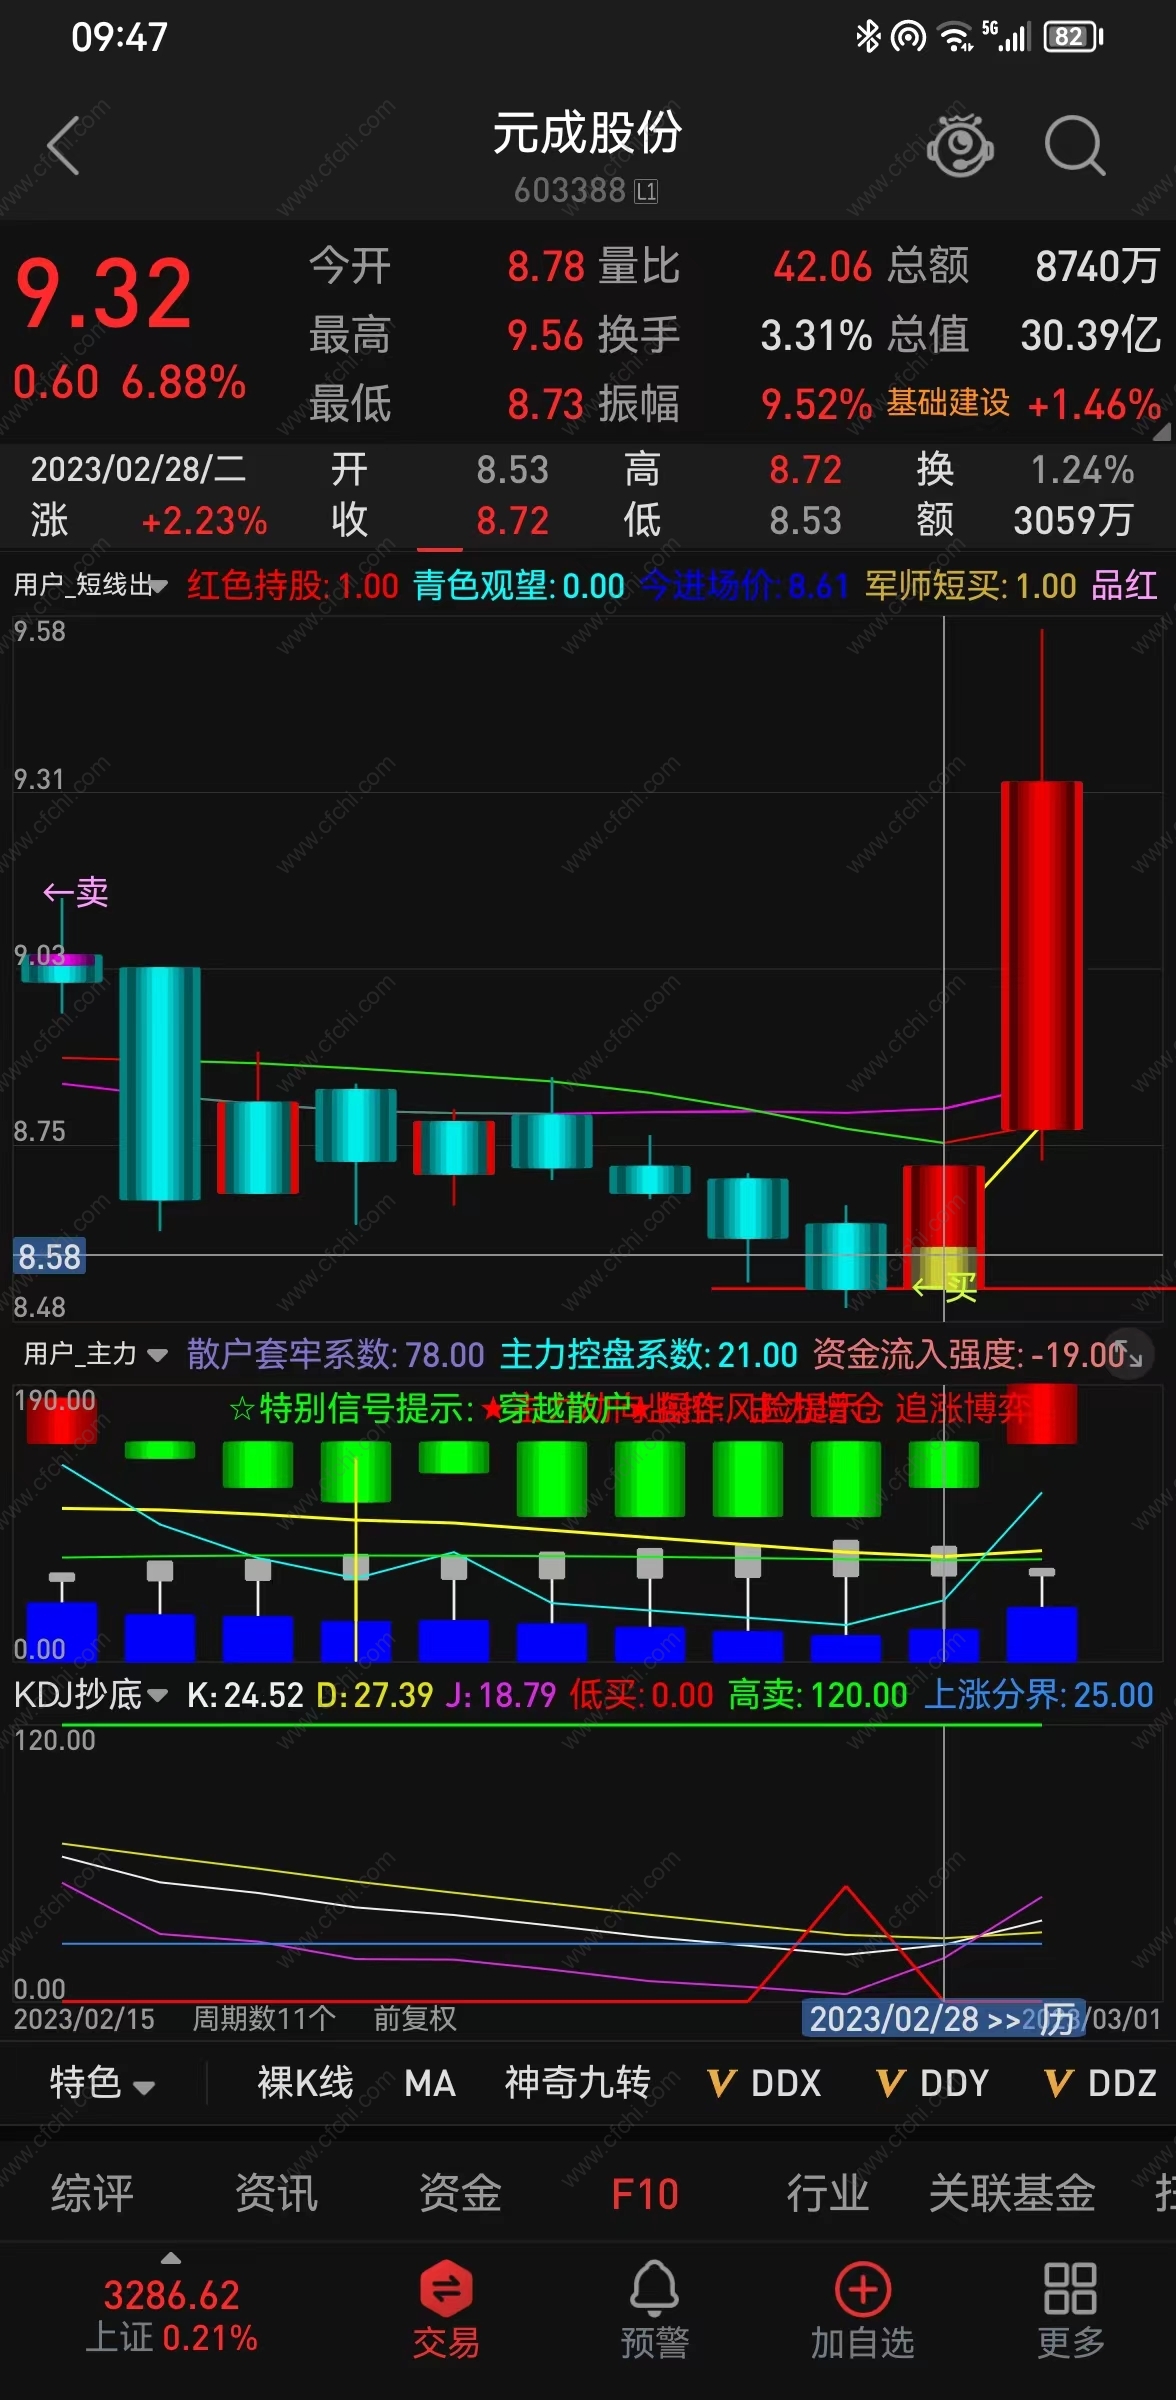Tap the 振幅 9.52% value

click(x=816, y=405)
